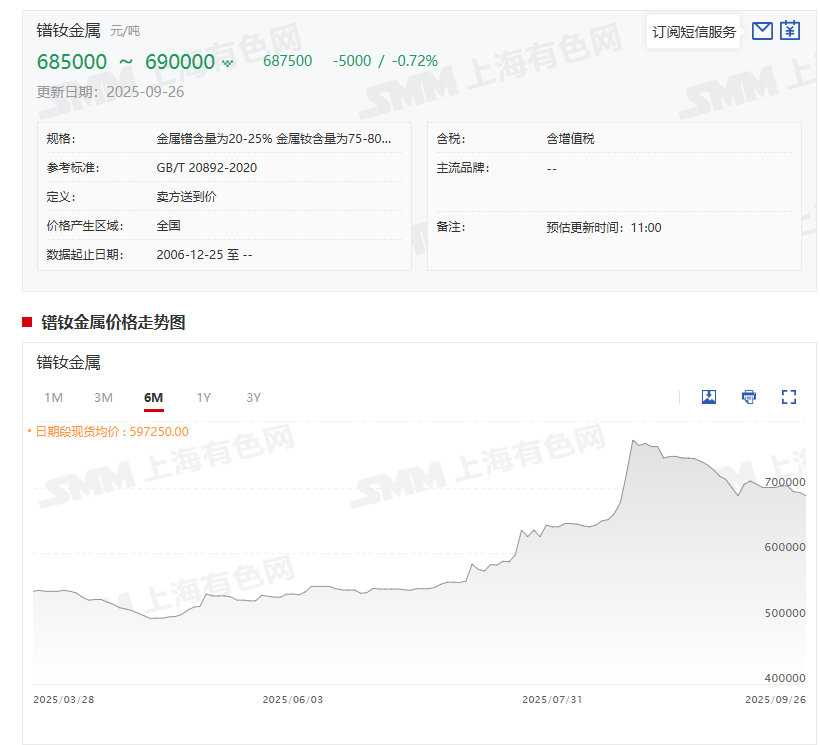
Task: Show the 3Y price history
Action: [x=253, y=398]
